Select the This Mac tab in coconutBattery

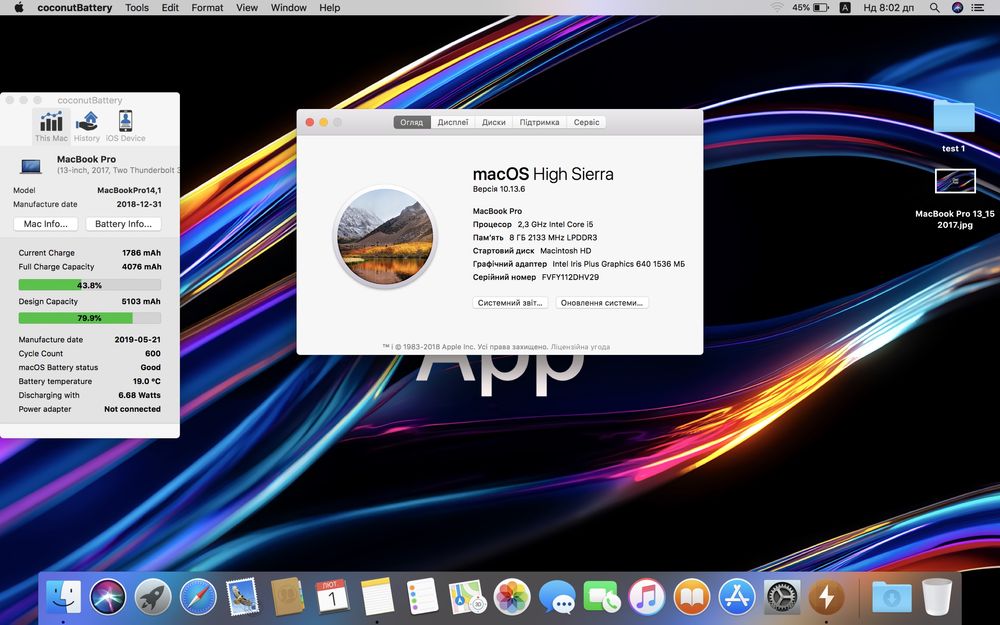pos(51,126)
